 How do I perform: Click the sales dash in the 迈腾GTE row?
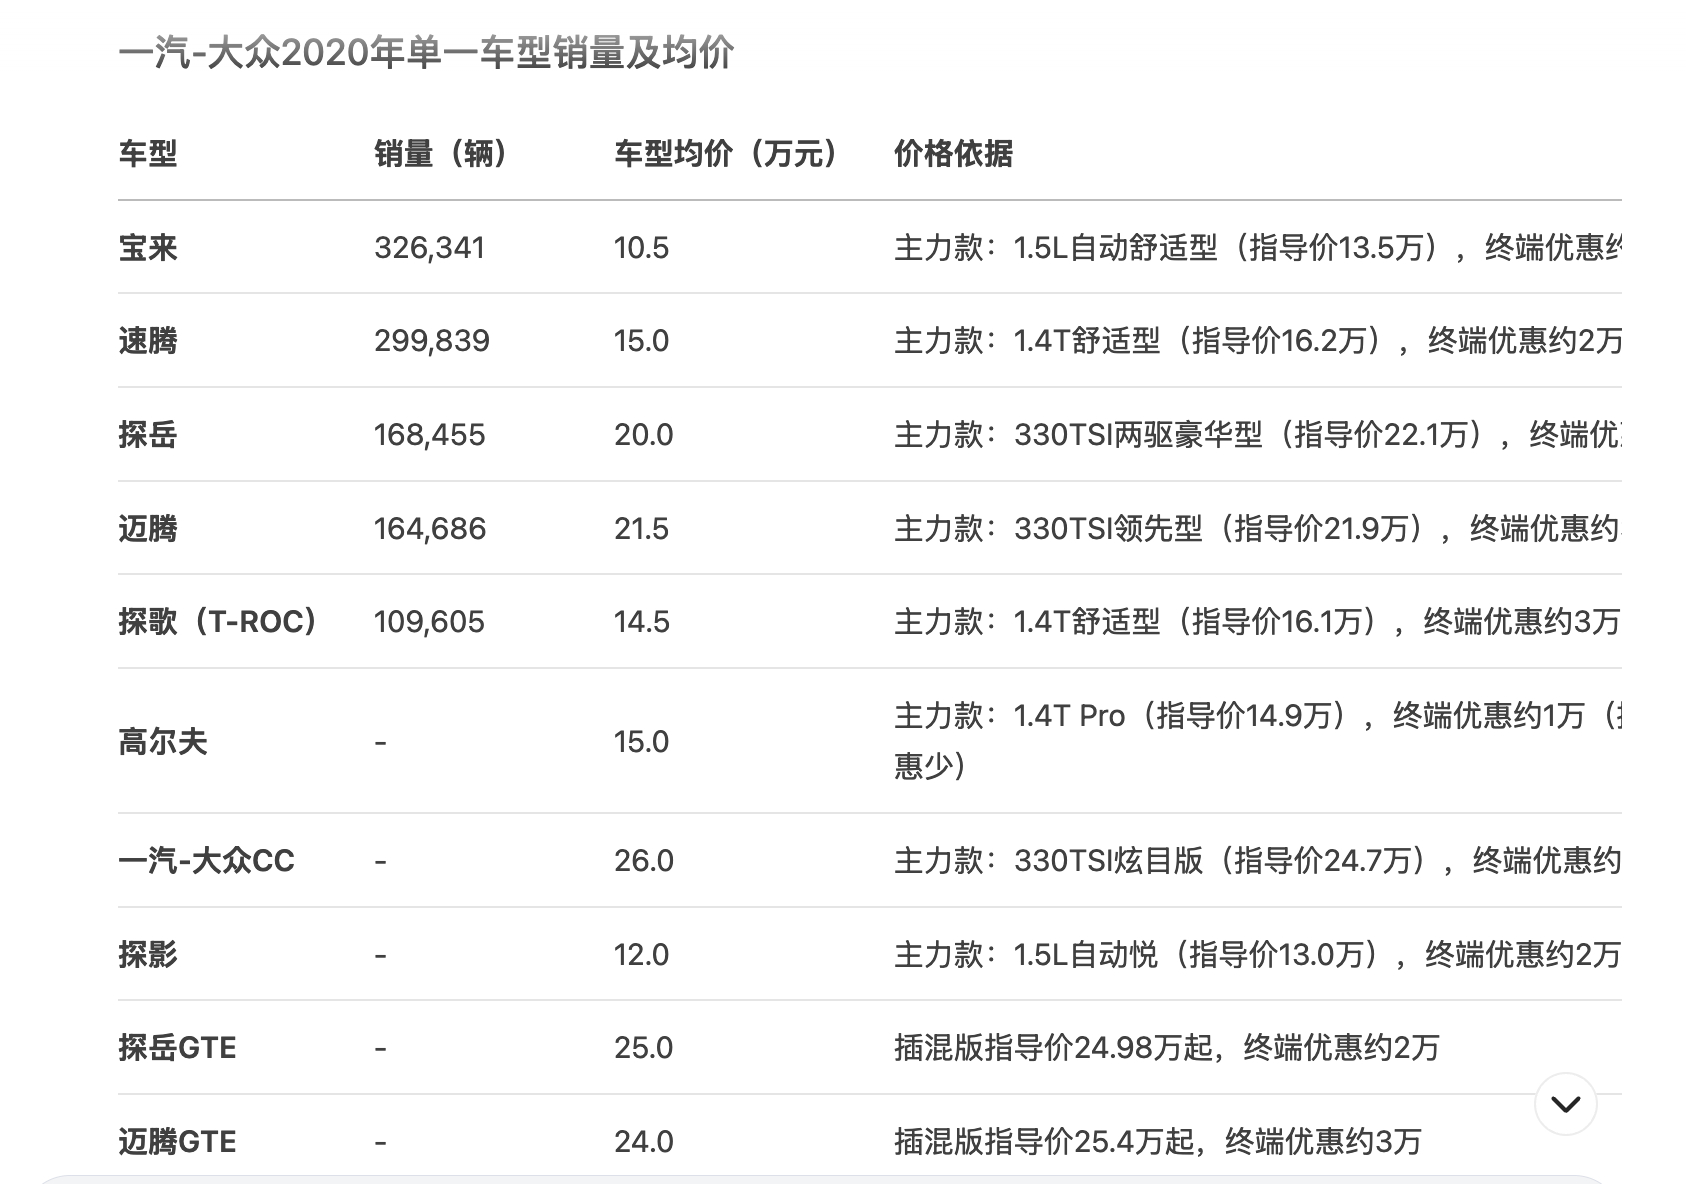(x=380, y=1142)
